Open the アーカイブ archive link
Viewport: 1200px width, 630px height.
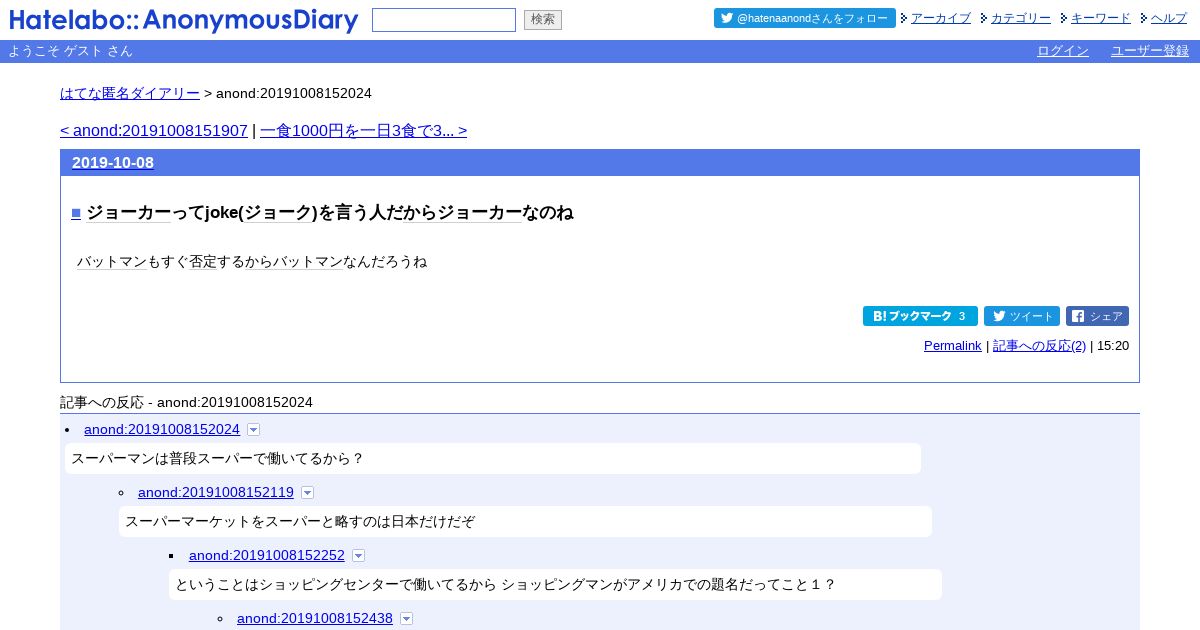pyautogui.click(x=941, y=18)
